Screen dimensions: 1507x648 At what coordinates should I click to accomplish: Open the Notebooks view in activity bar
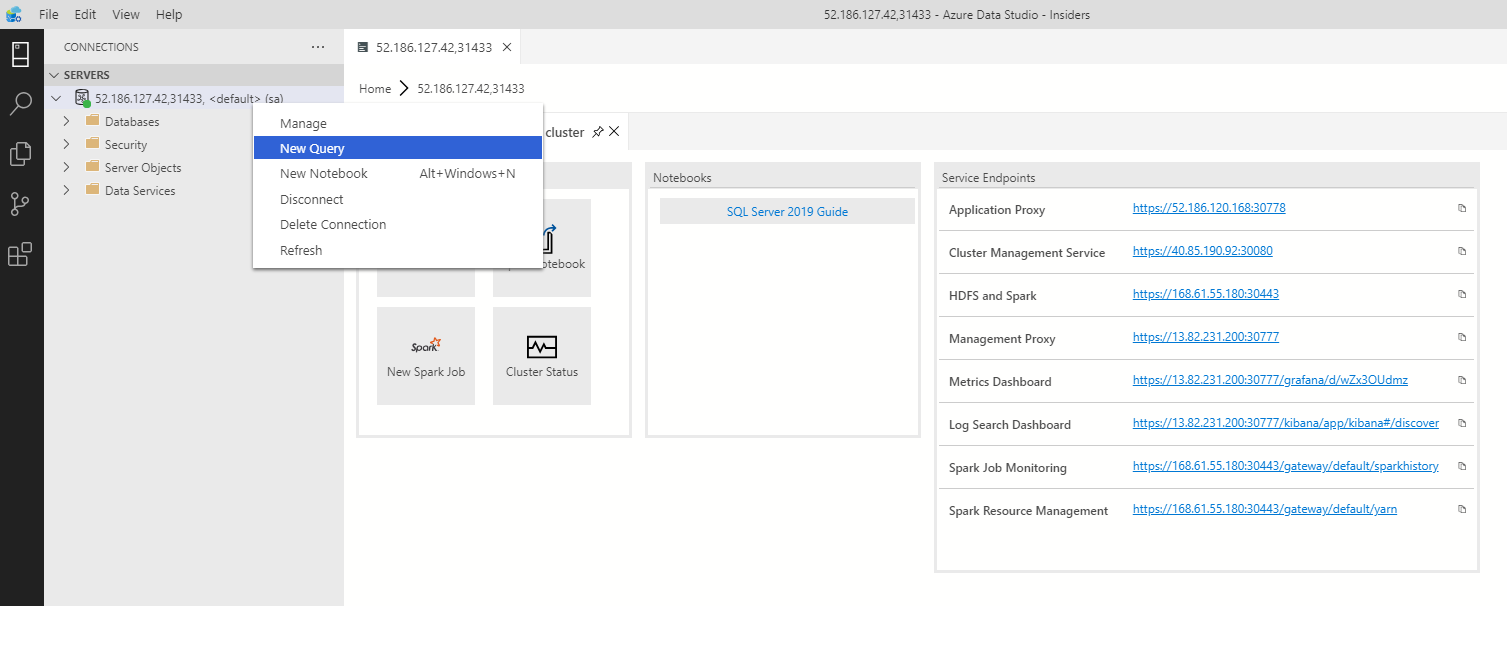tap(21, 154)
